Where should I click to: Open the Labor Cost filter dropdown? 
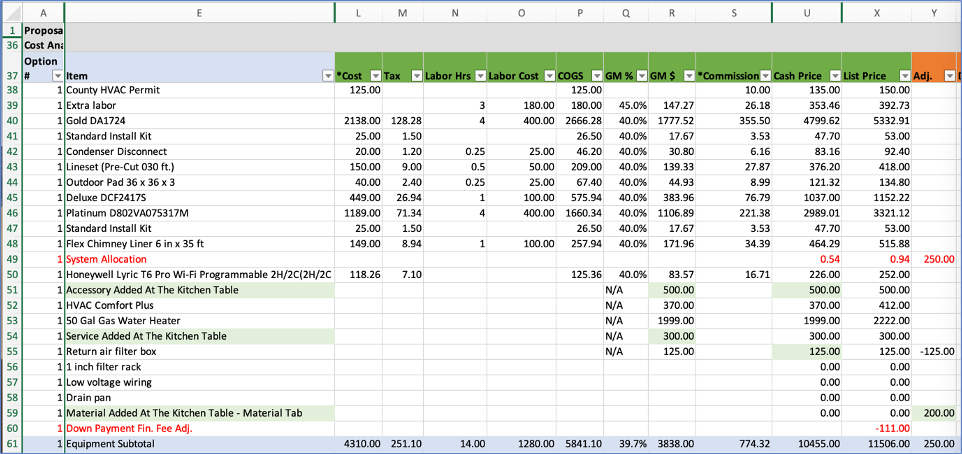pos(549,76)
